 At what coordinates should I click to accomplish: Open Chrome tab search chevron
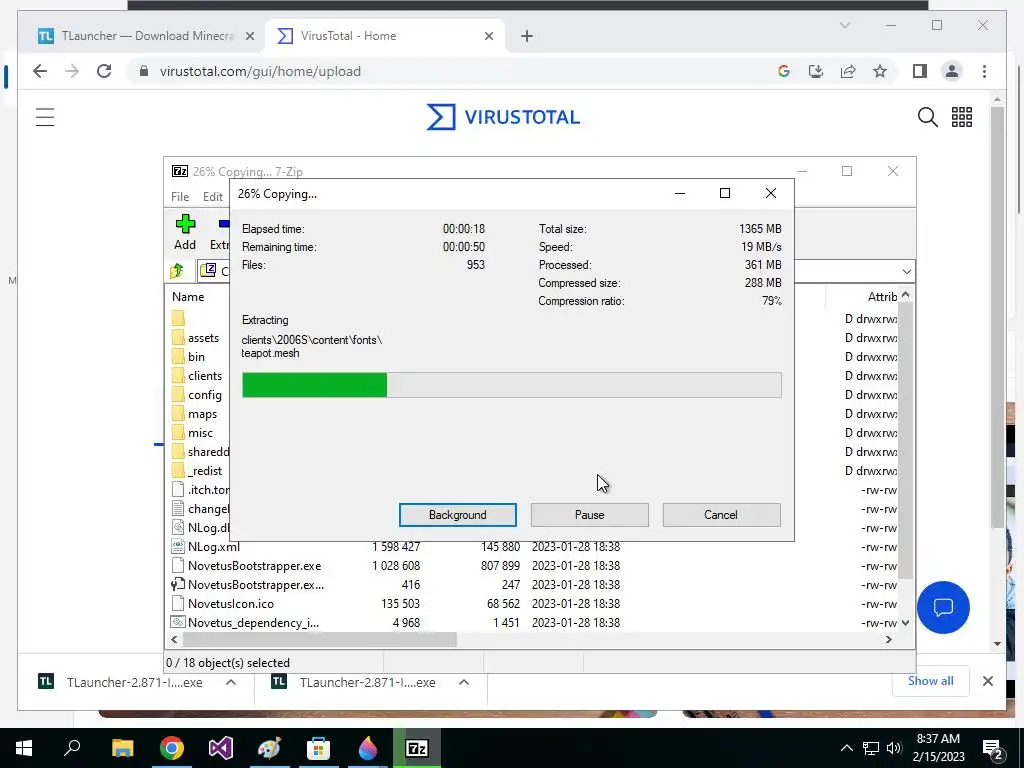tap(844, 25)
